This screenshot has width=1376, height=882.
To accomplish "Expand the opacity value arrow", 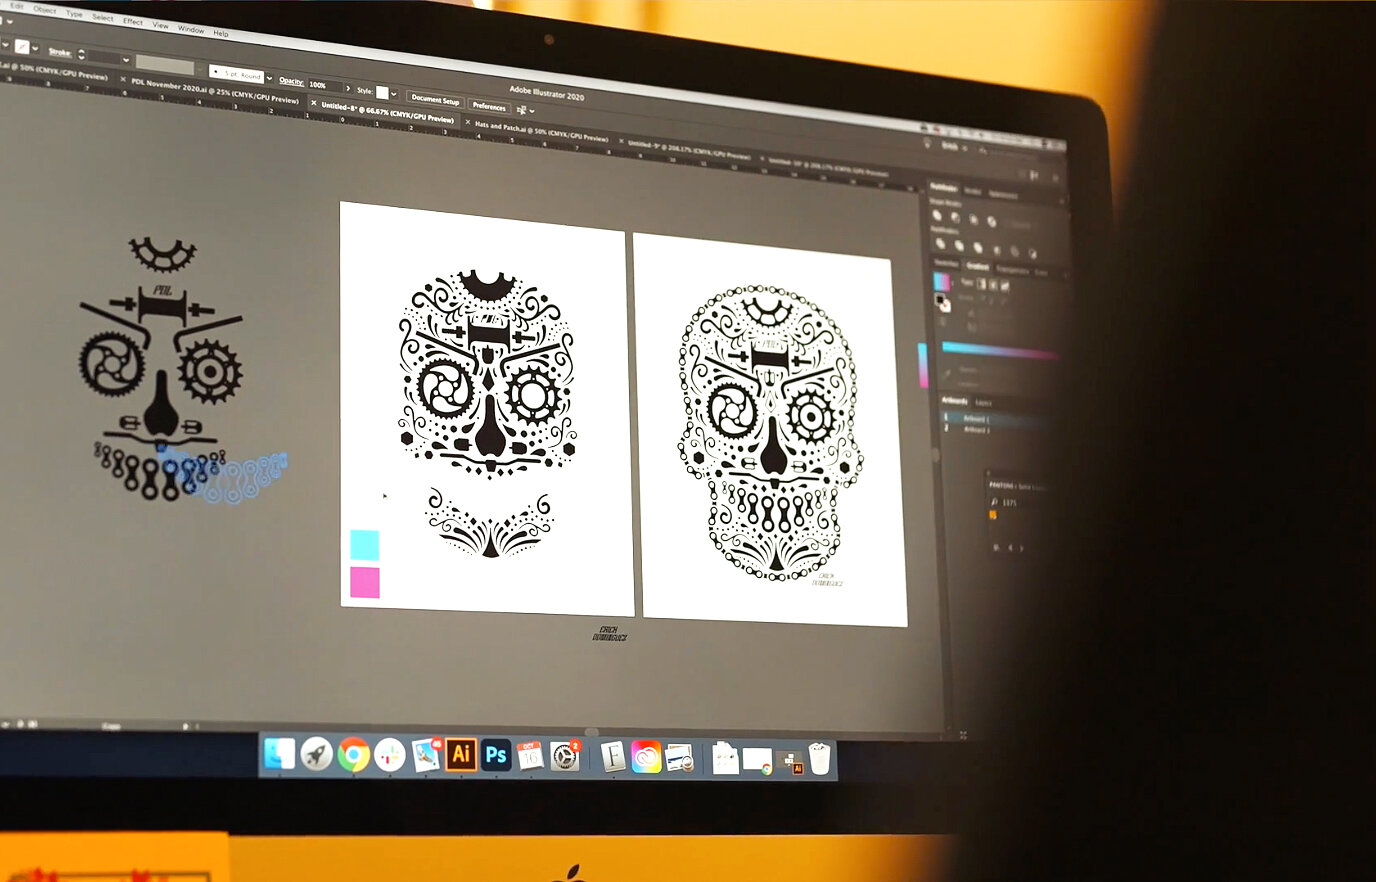I will (348, 88).
